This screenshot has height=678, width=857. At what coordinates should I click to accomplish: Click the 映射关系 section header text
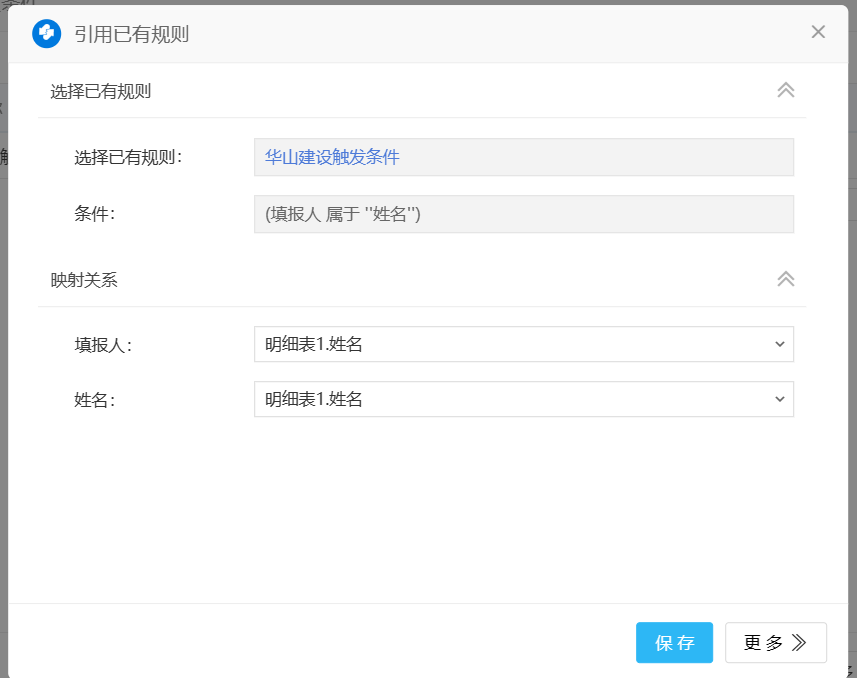point(84,280)
